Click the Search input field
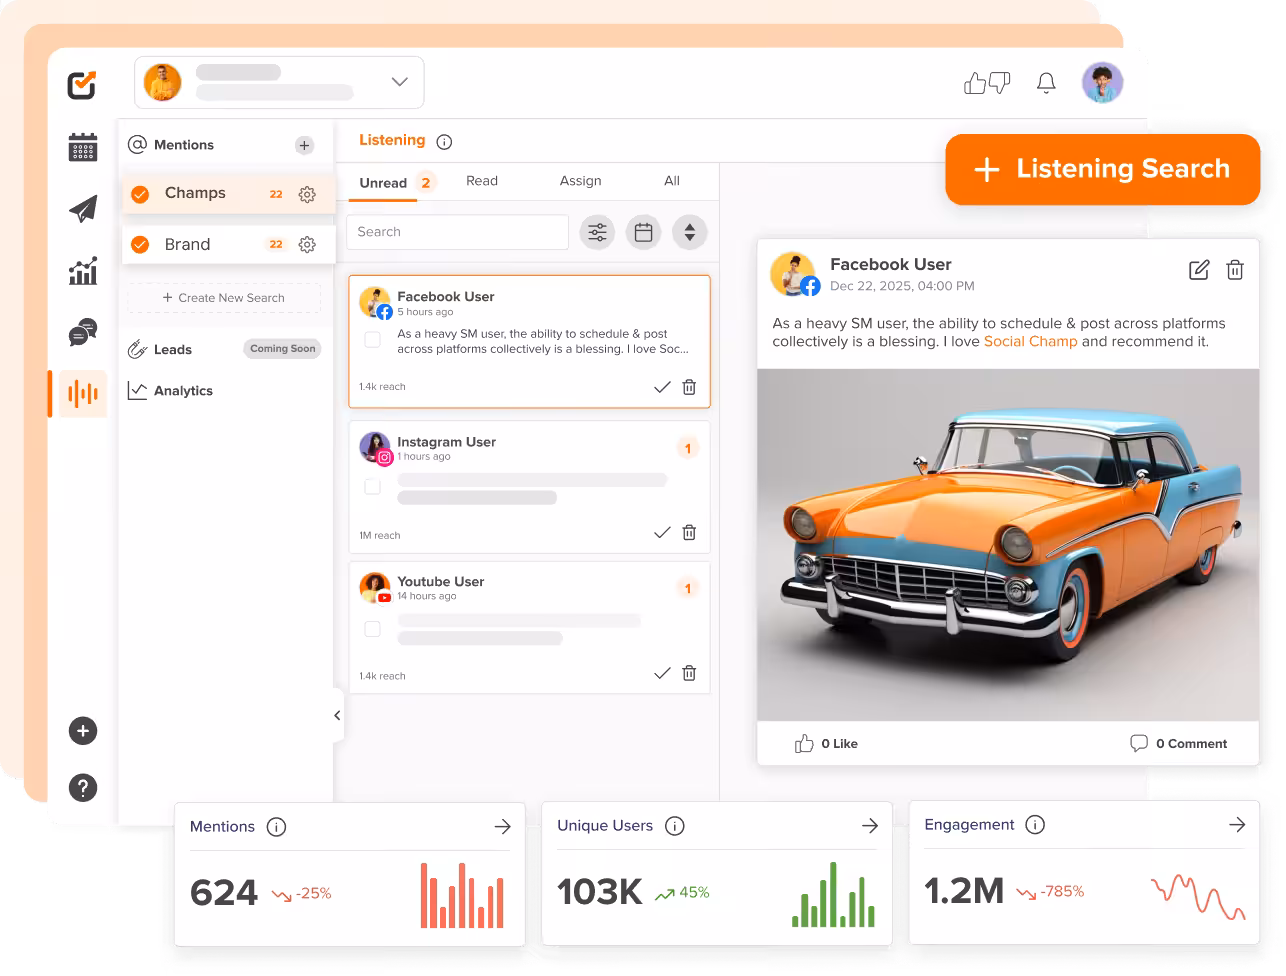1286x976 pixels. coord(457,232)
